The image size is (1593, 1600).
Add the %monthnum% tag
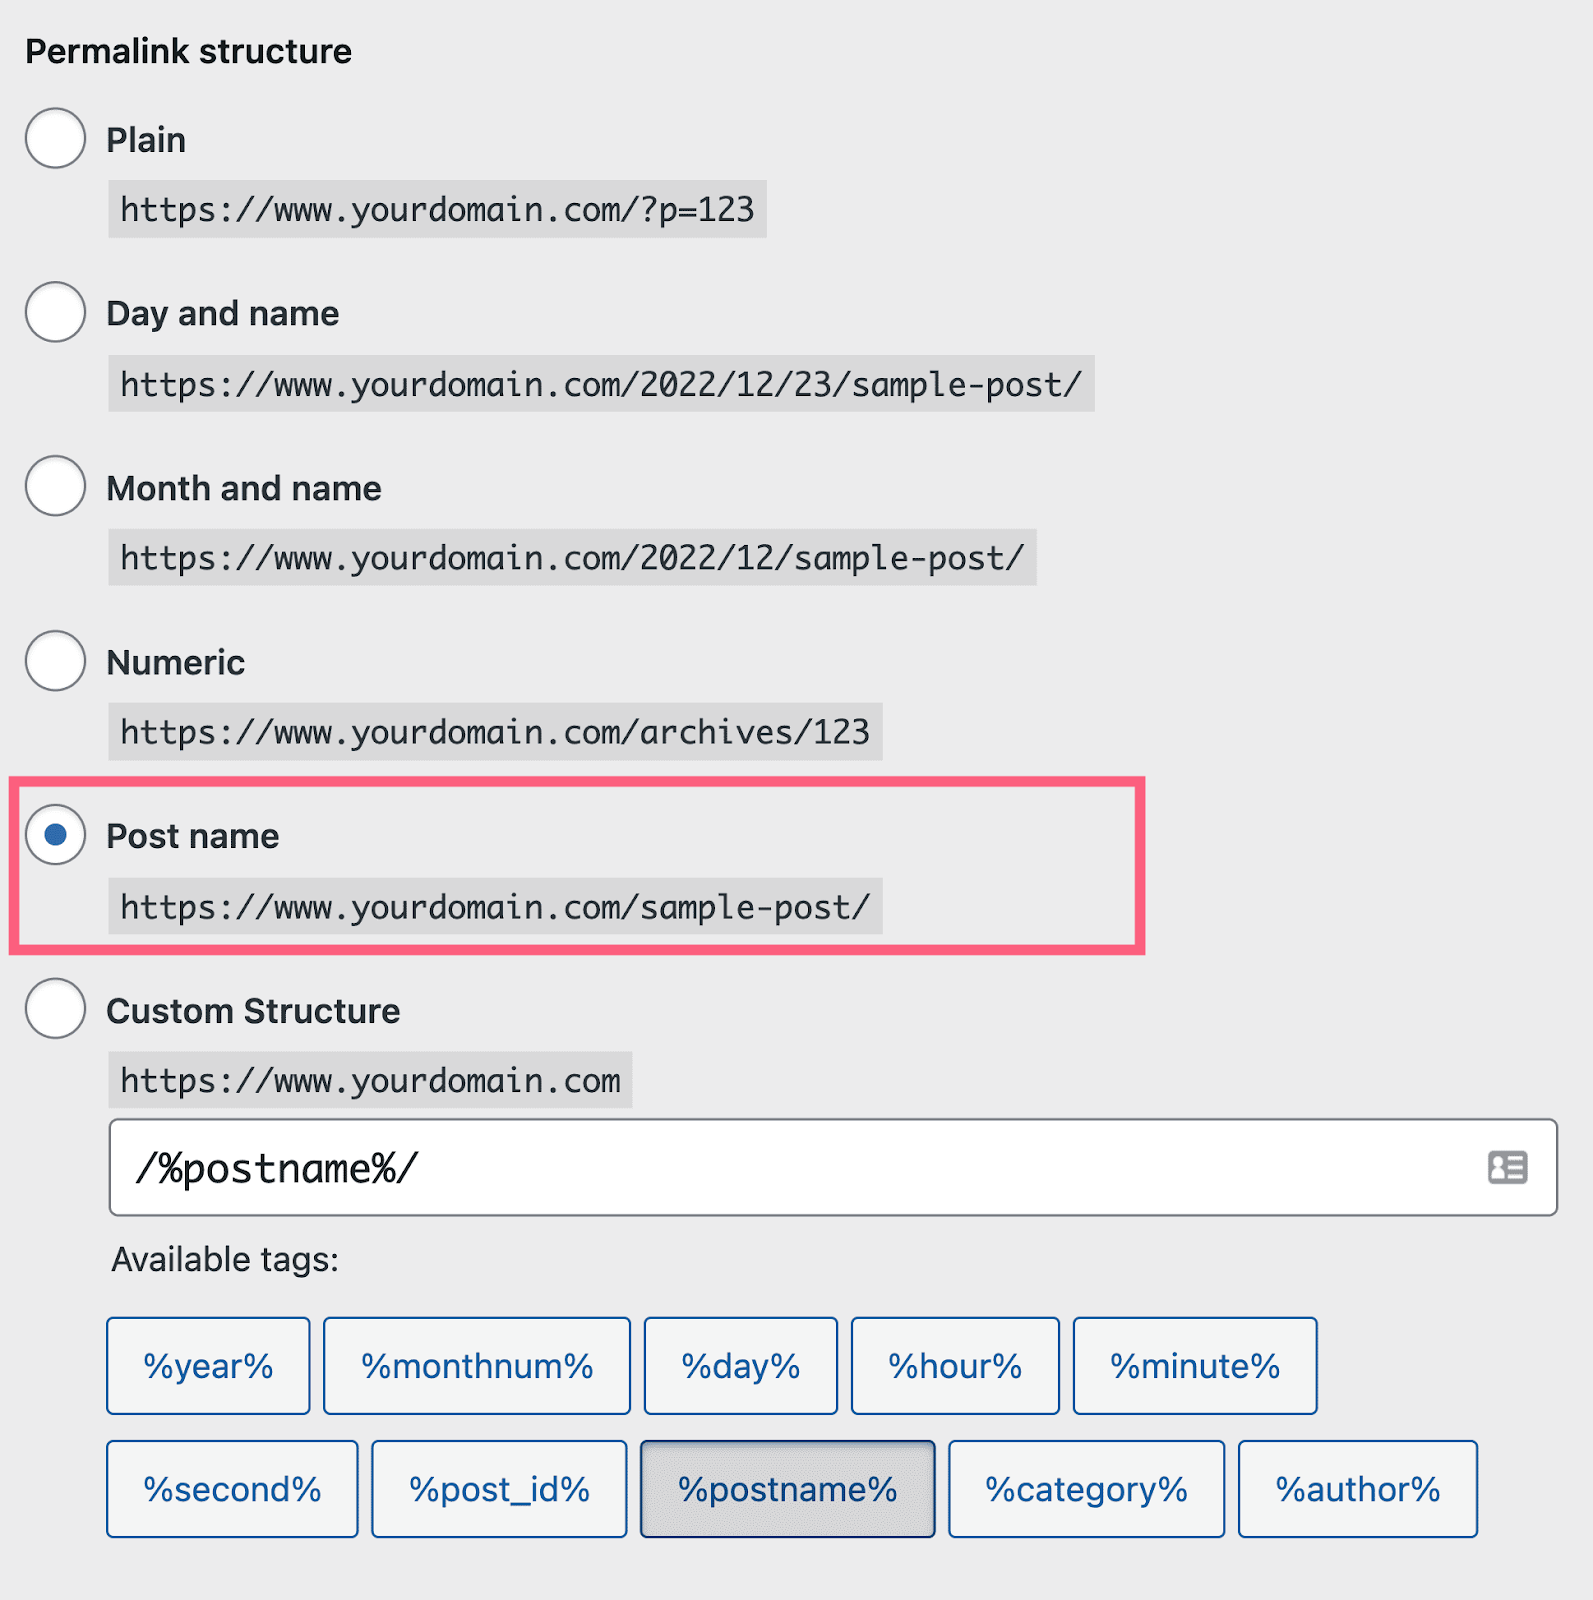point(477,1366)
